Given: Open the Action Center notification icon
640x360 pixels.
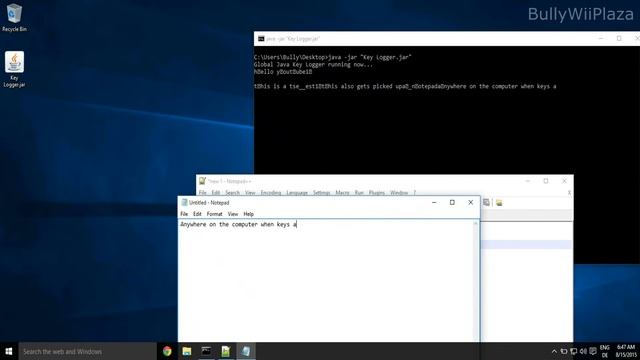Looking at the screenshot, I should tap(593, 351).
